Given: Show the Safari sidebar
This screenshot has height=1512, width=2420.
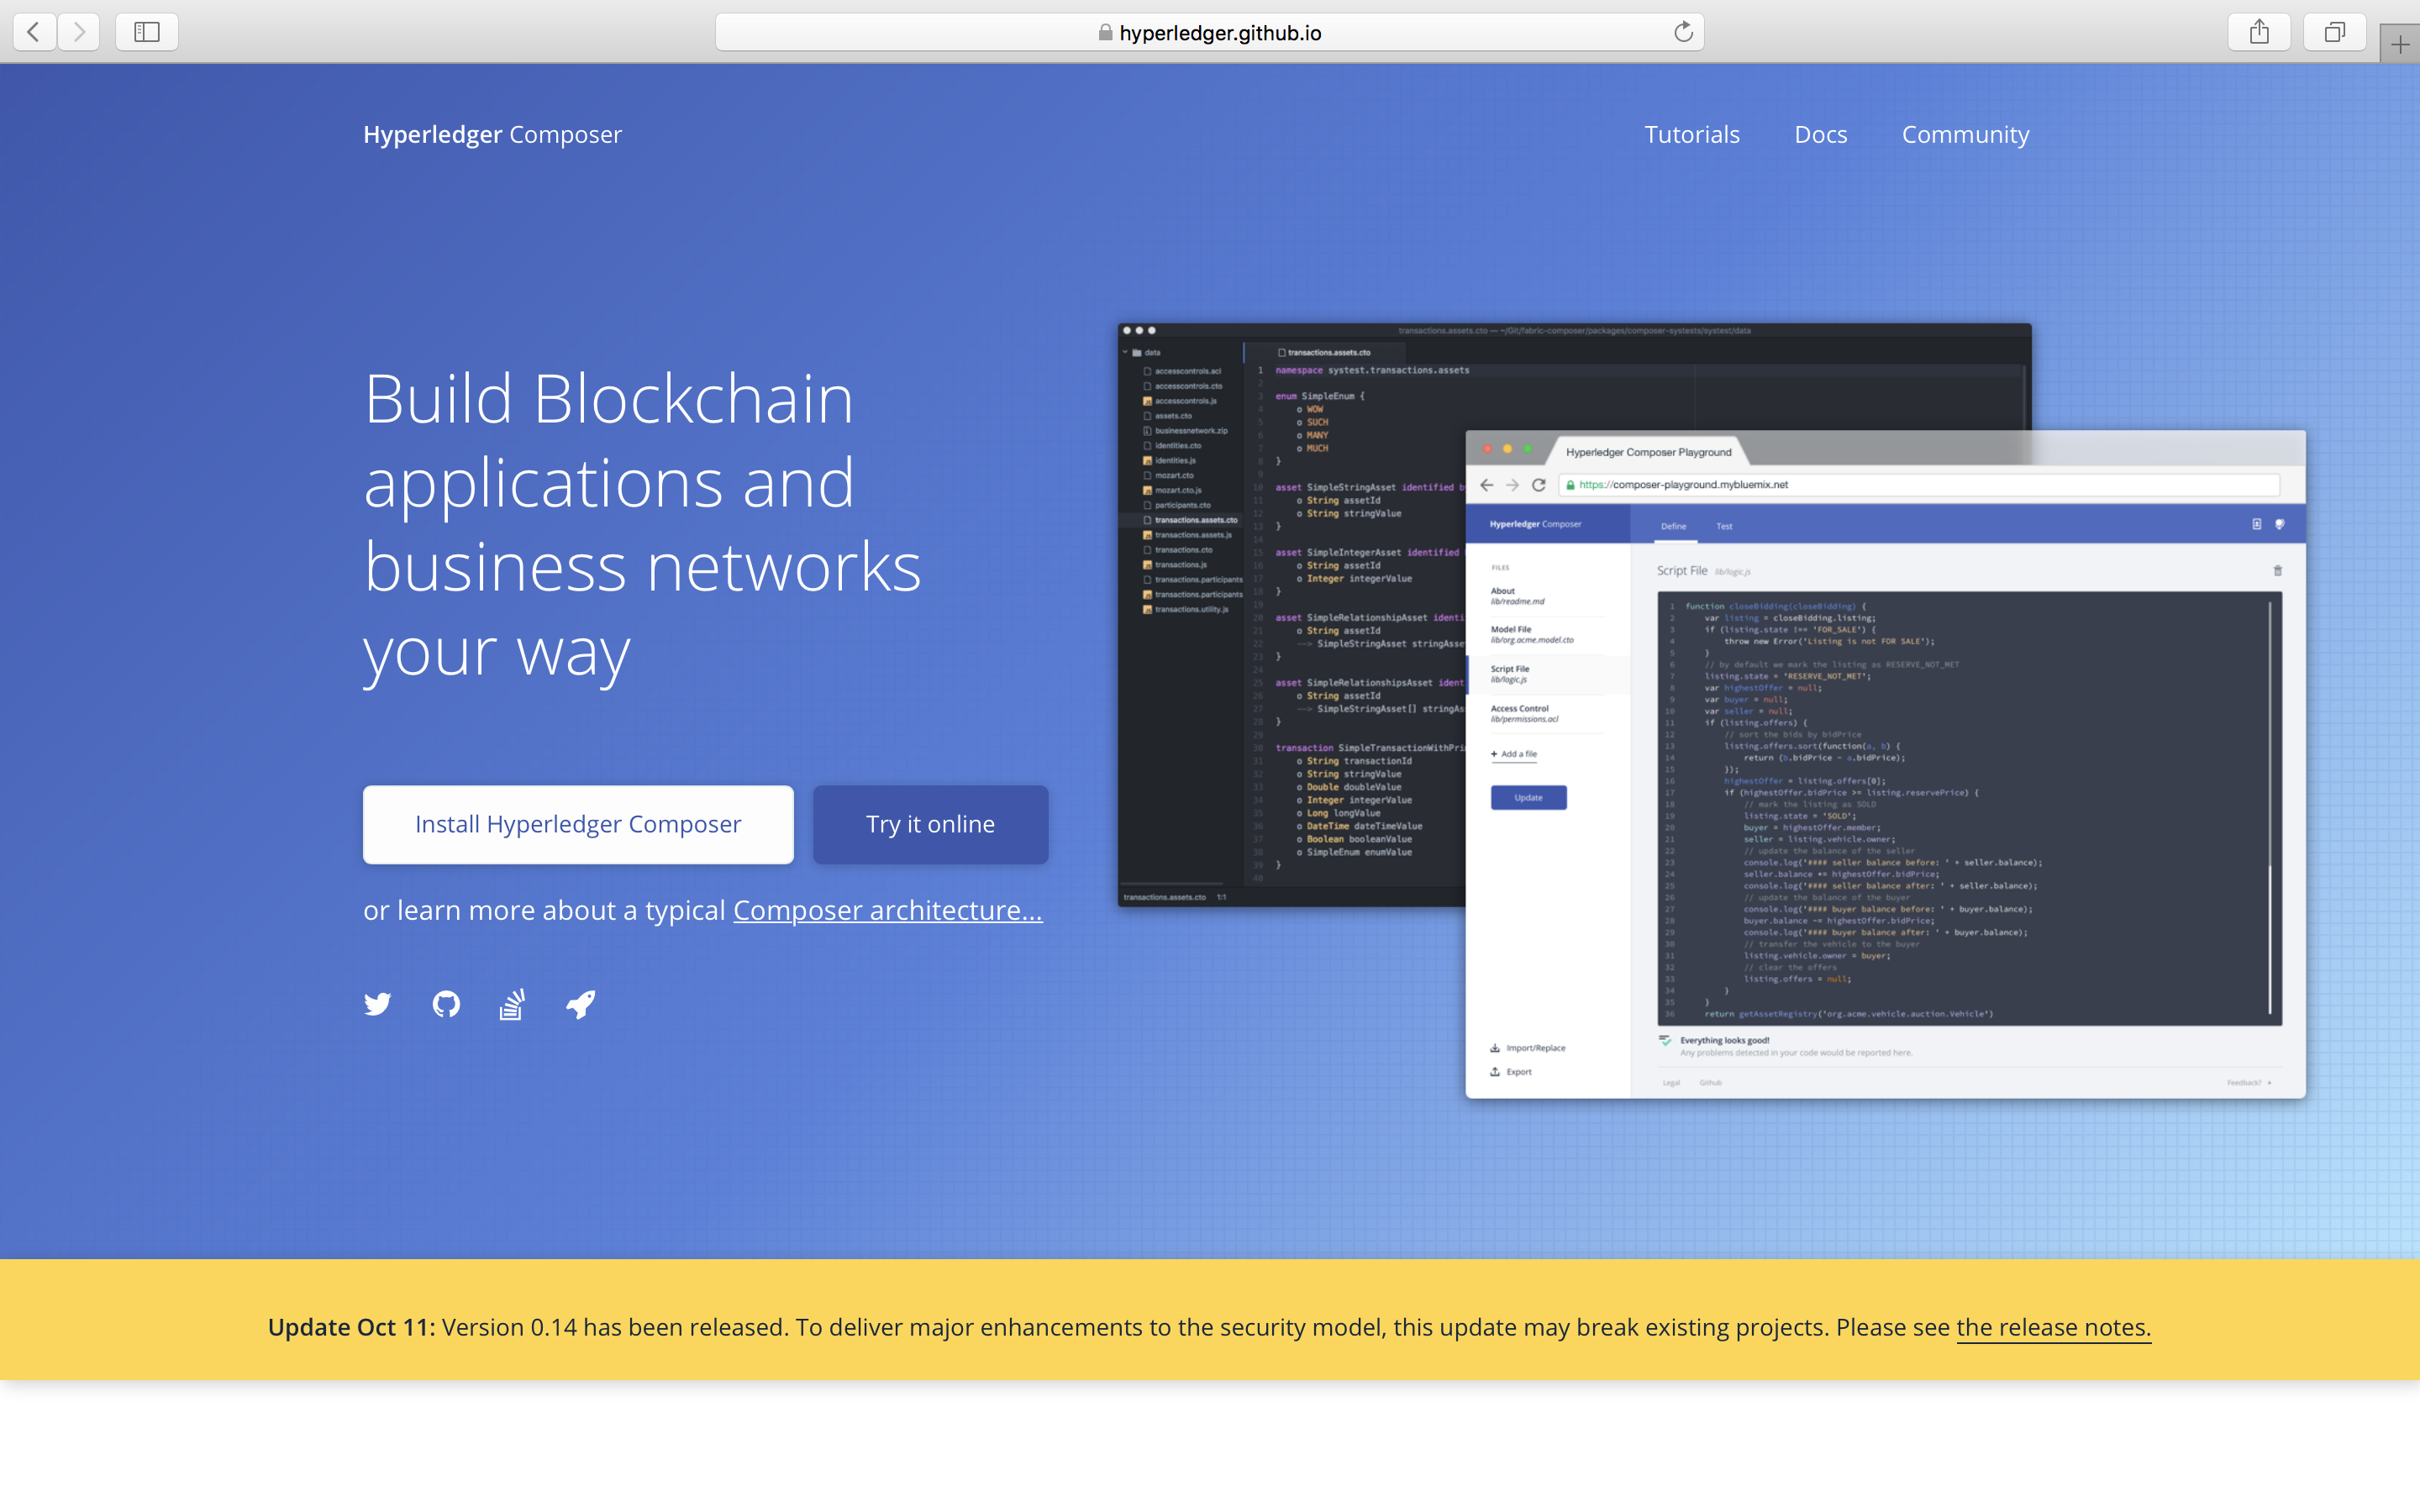Looking at the screenshot, I should [147, 32].
